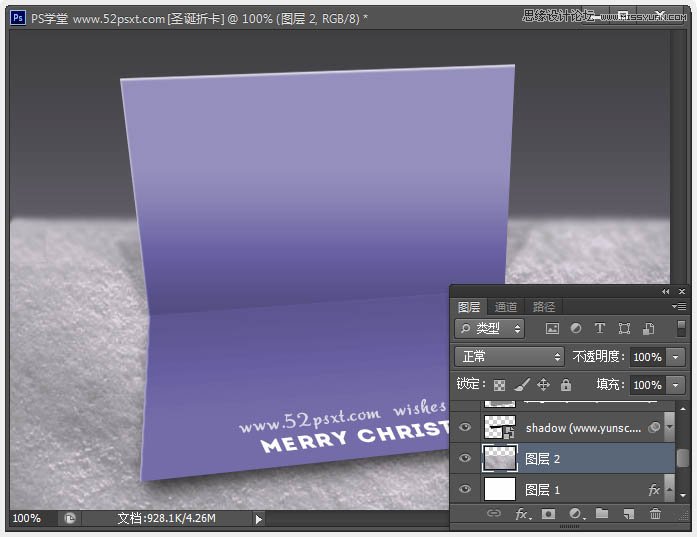Click the delete layer trash icon
697x537 pixels.
[655, 514]
